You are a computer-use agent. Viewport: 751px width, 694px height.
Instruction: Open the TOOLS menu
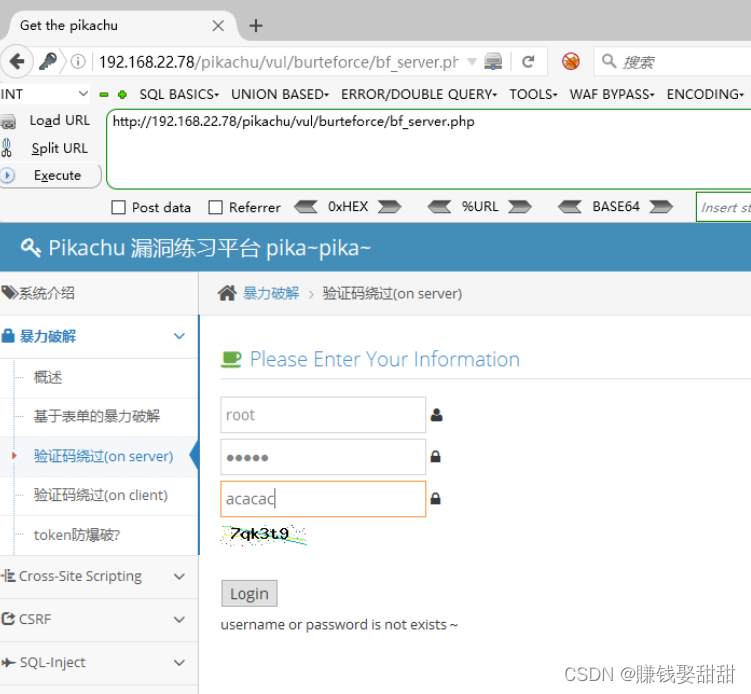(533, 94)
